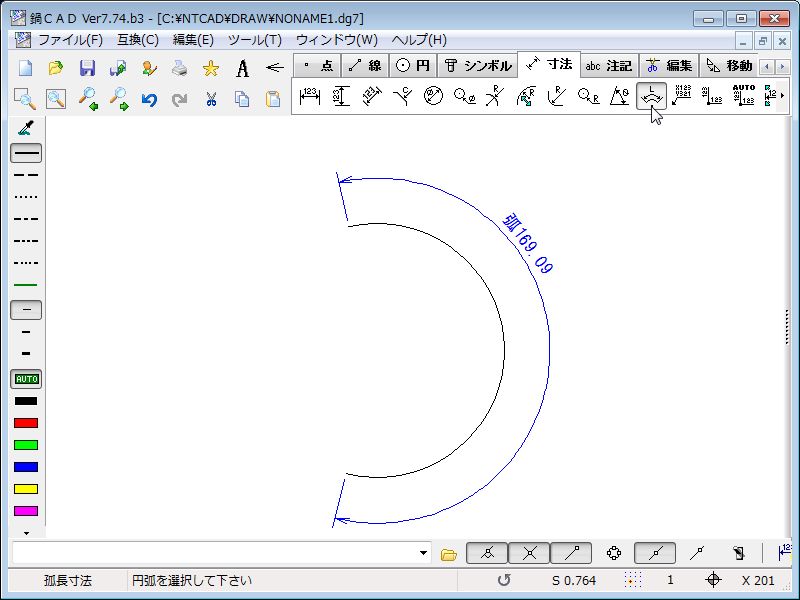Image resolution: width=800 pixels, height=600 pixels.
Task: Toggle the on-line snap button
Action: 655,553
